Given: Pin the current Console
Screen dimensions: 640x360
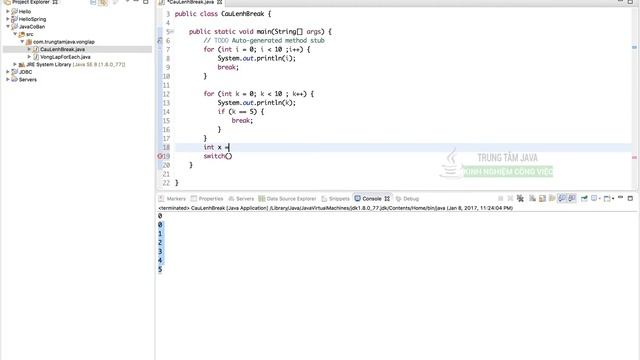Looking at the screenshot, I should click(584, 198).
